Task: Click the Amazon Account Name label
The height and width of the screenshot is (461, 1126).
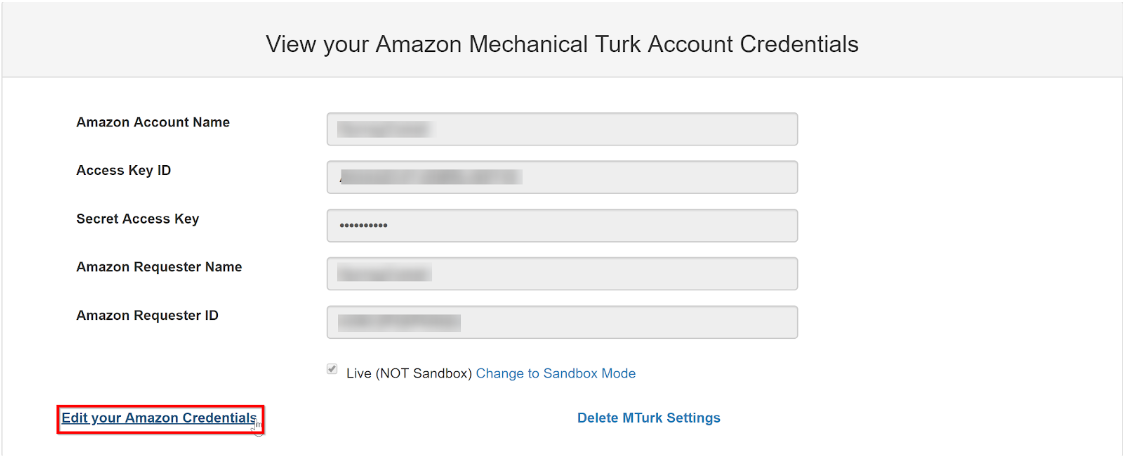Action: (x=153, y=122)
